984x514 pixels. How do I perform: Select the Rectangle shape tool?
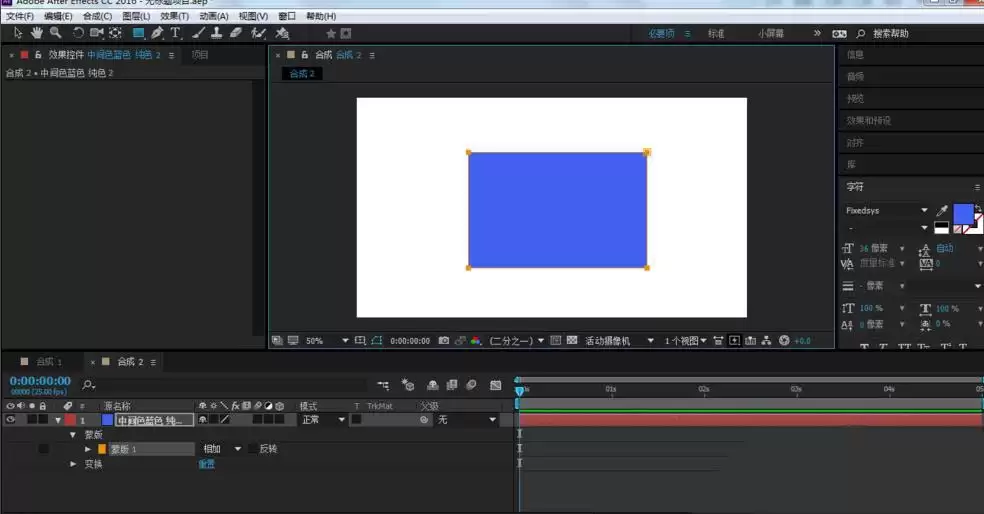pyautogui.click(x=138, y=33)
